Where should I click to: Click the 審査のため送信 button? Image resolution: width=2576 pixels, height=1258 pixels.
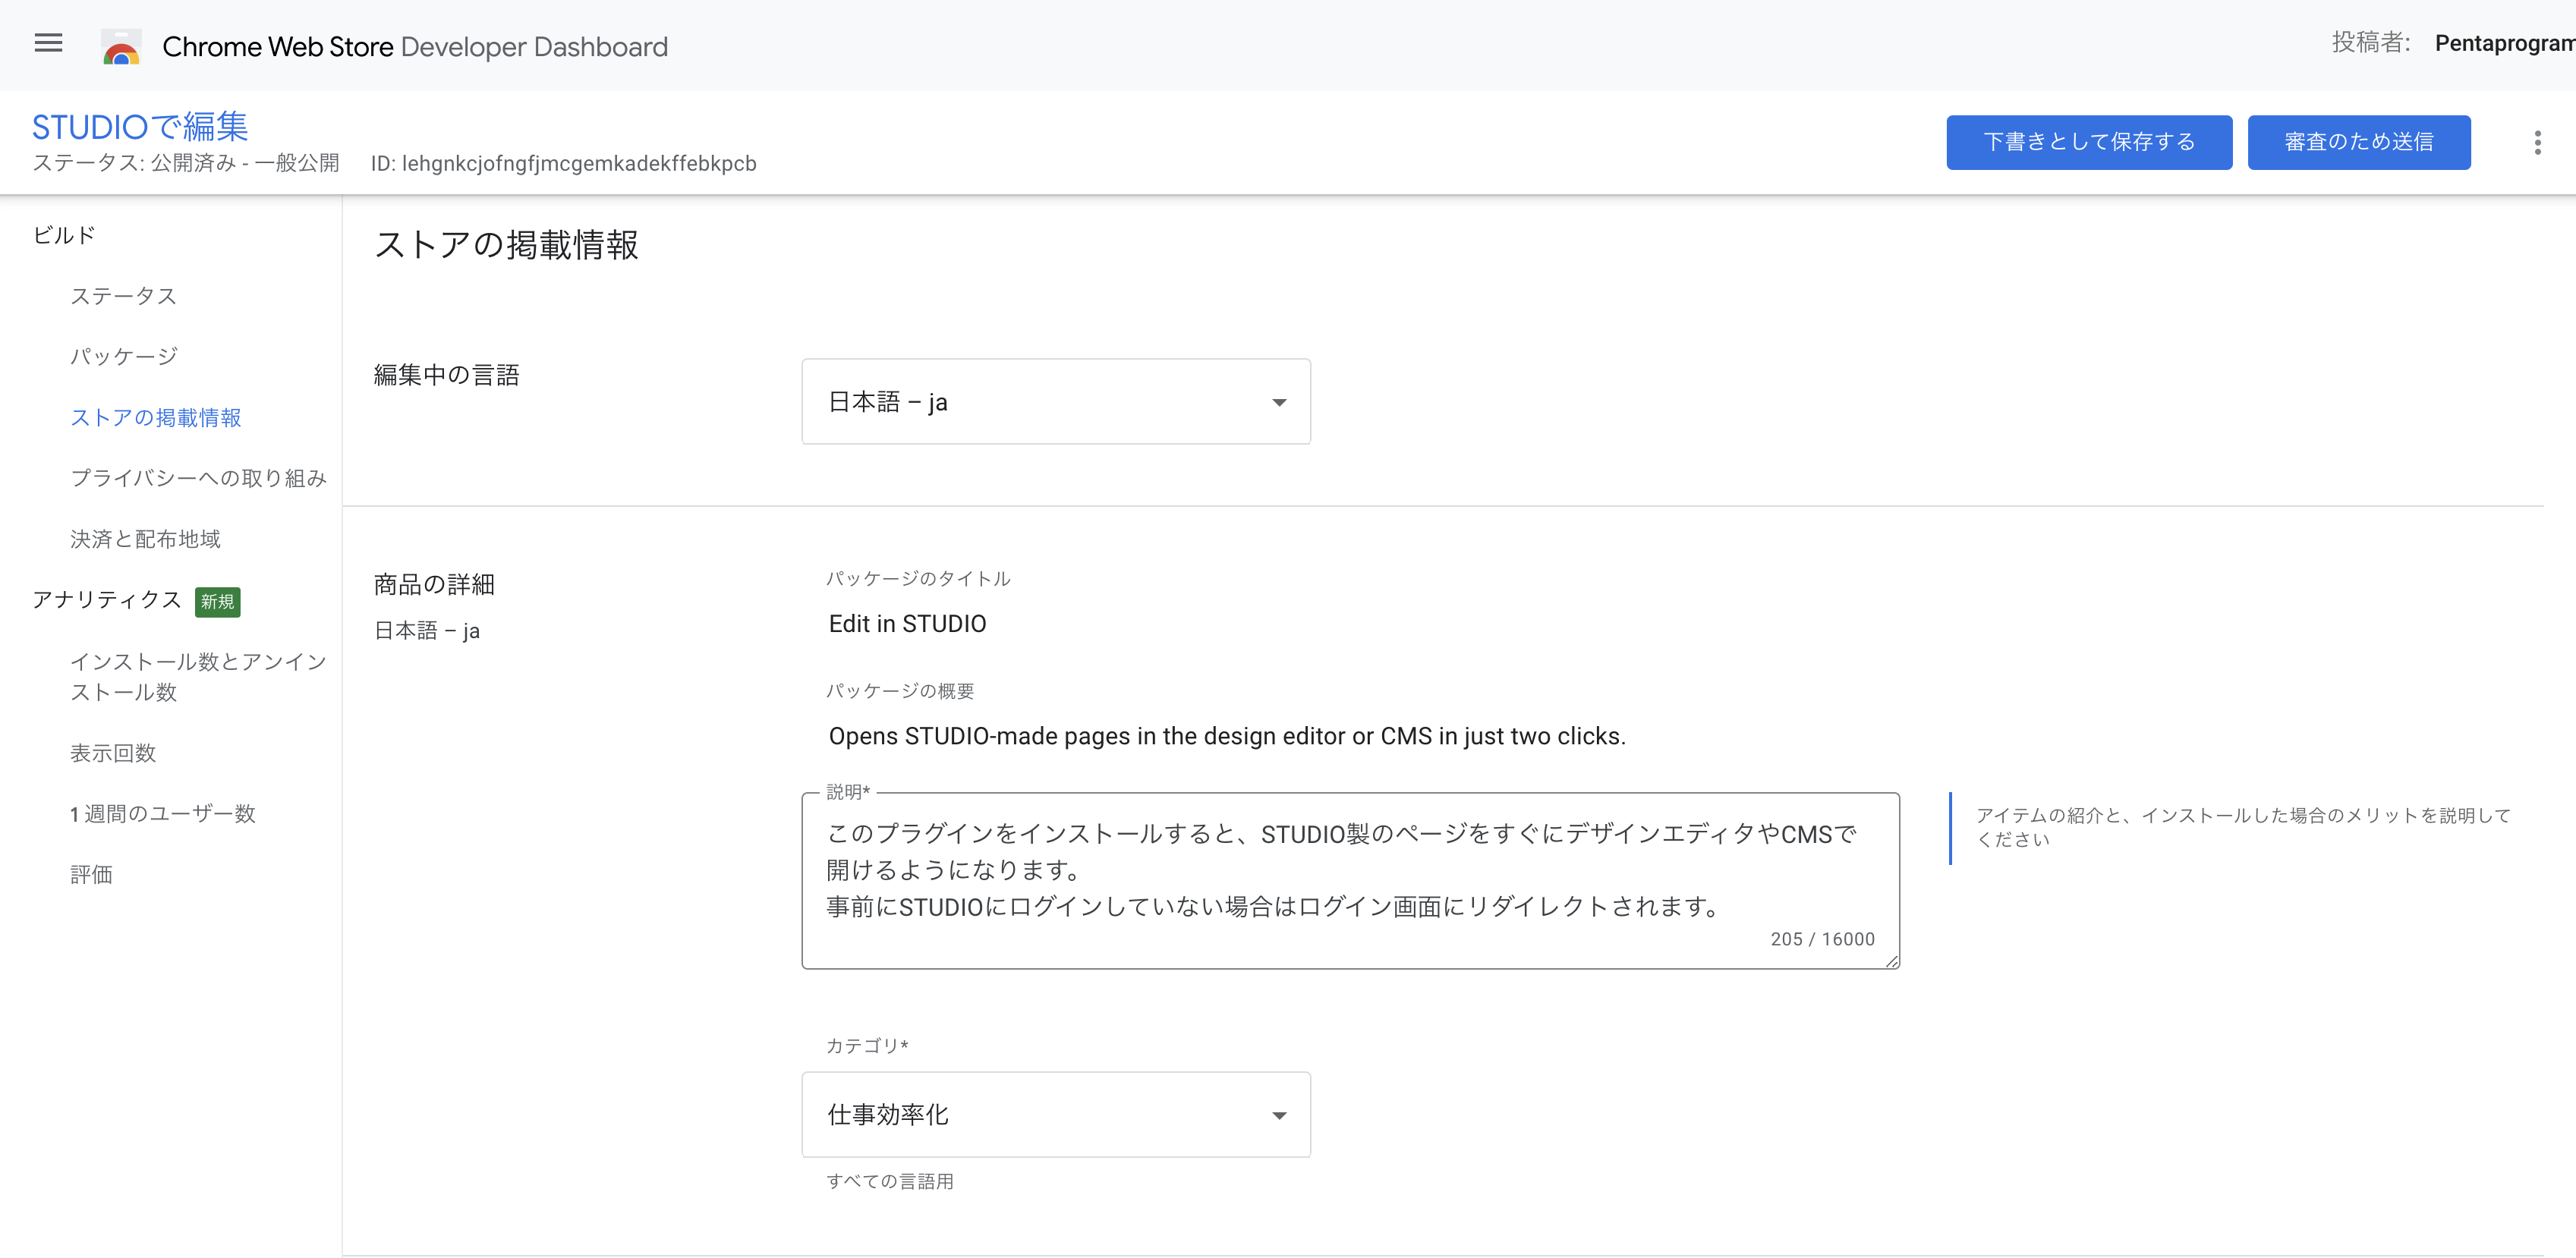[x=2358, y=142]
